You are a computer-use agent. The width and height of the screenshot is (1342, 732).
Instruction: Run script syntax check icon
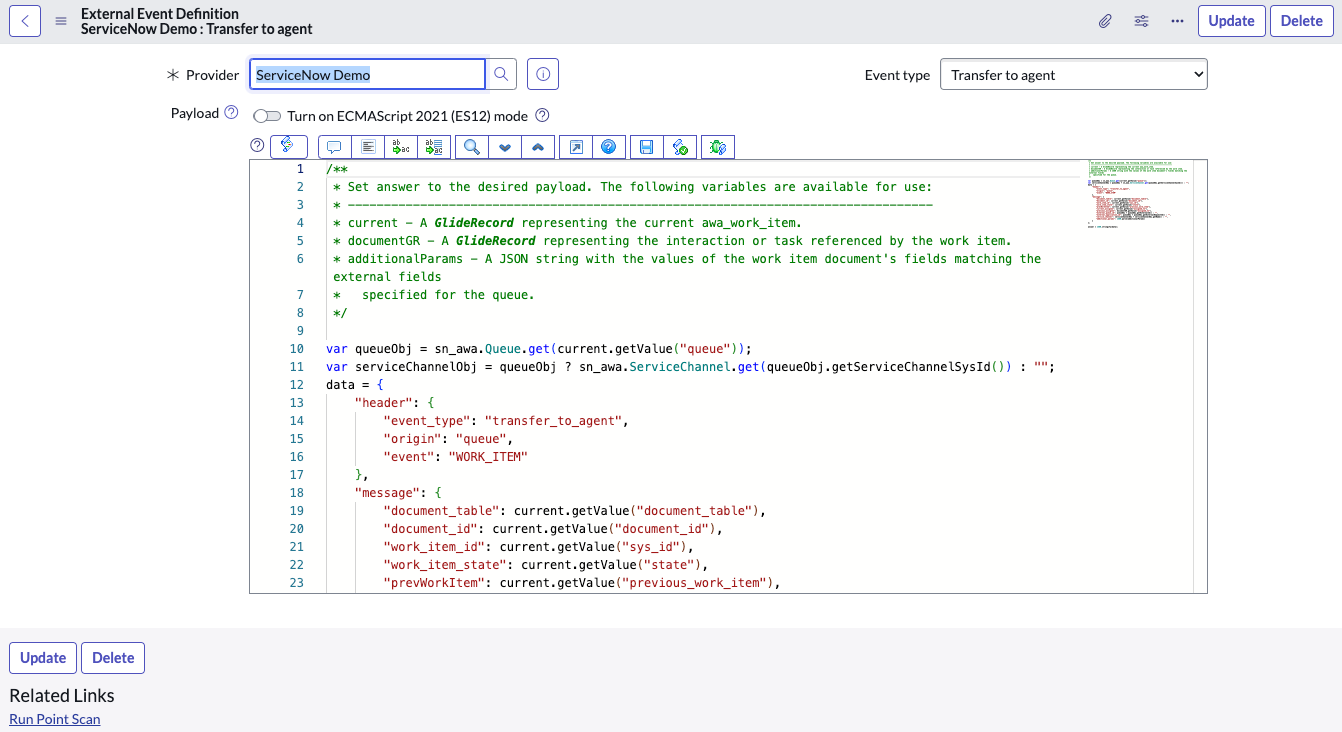coord(680,147)
